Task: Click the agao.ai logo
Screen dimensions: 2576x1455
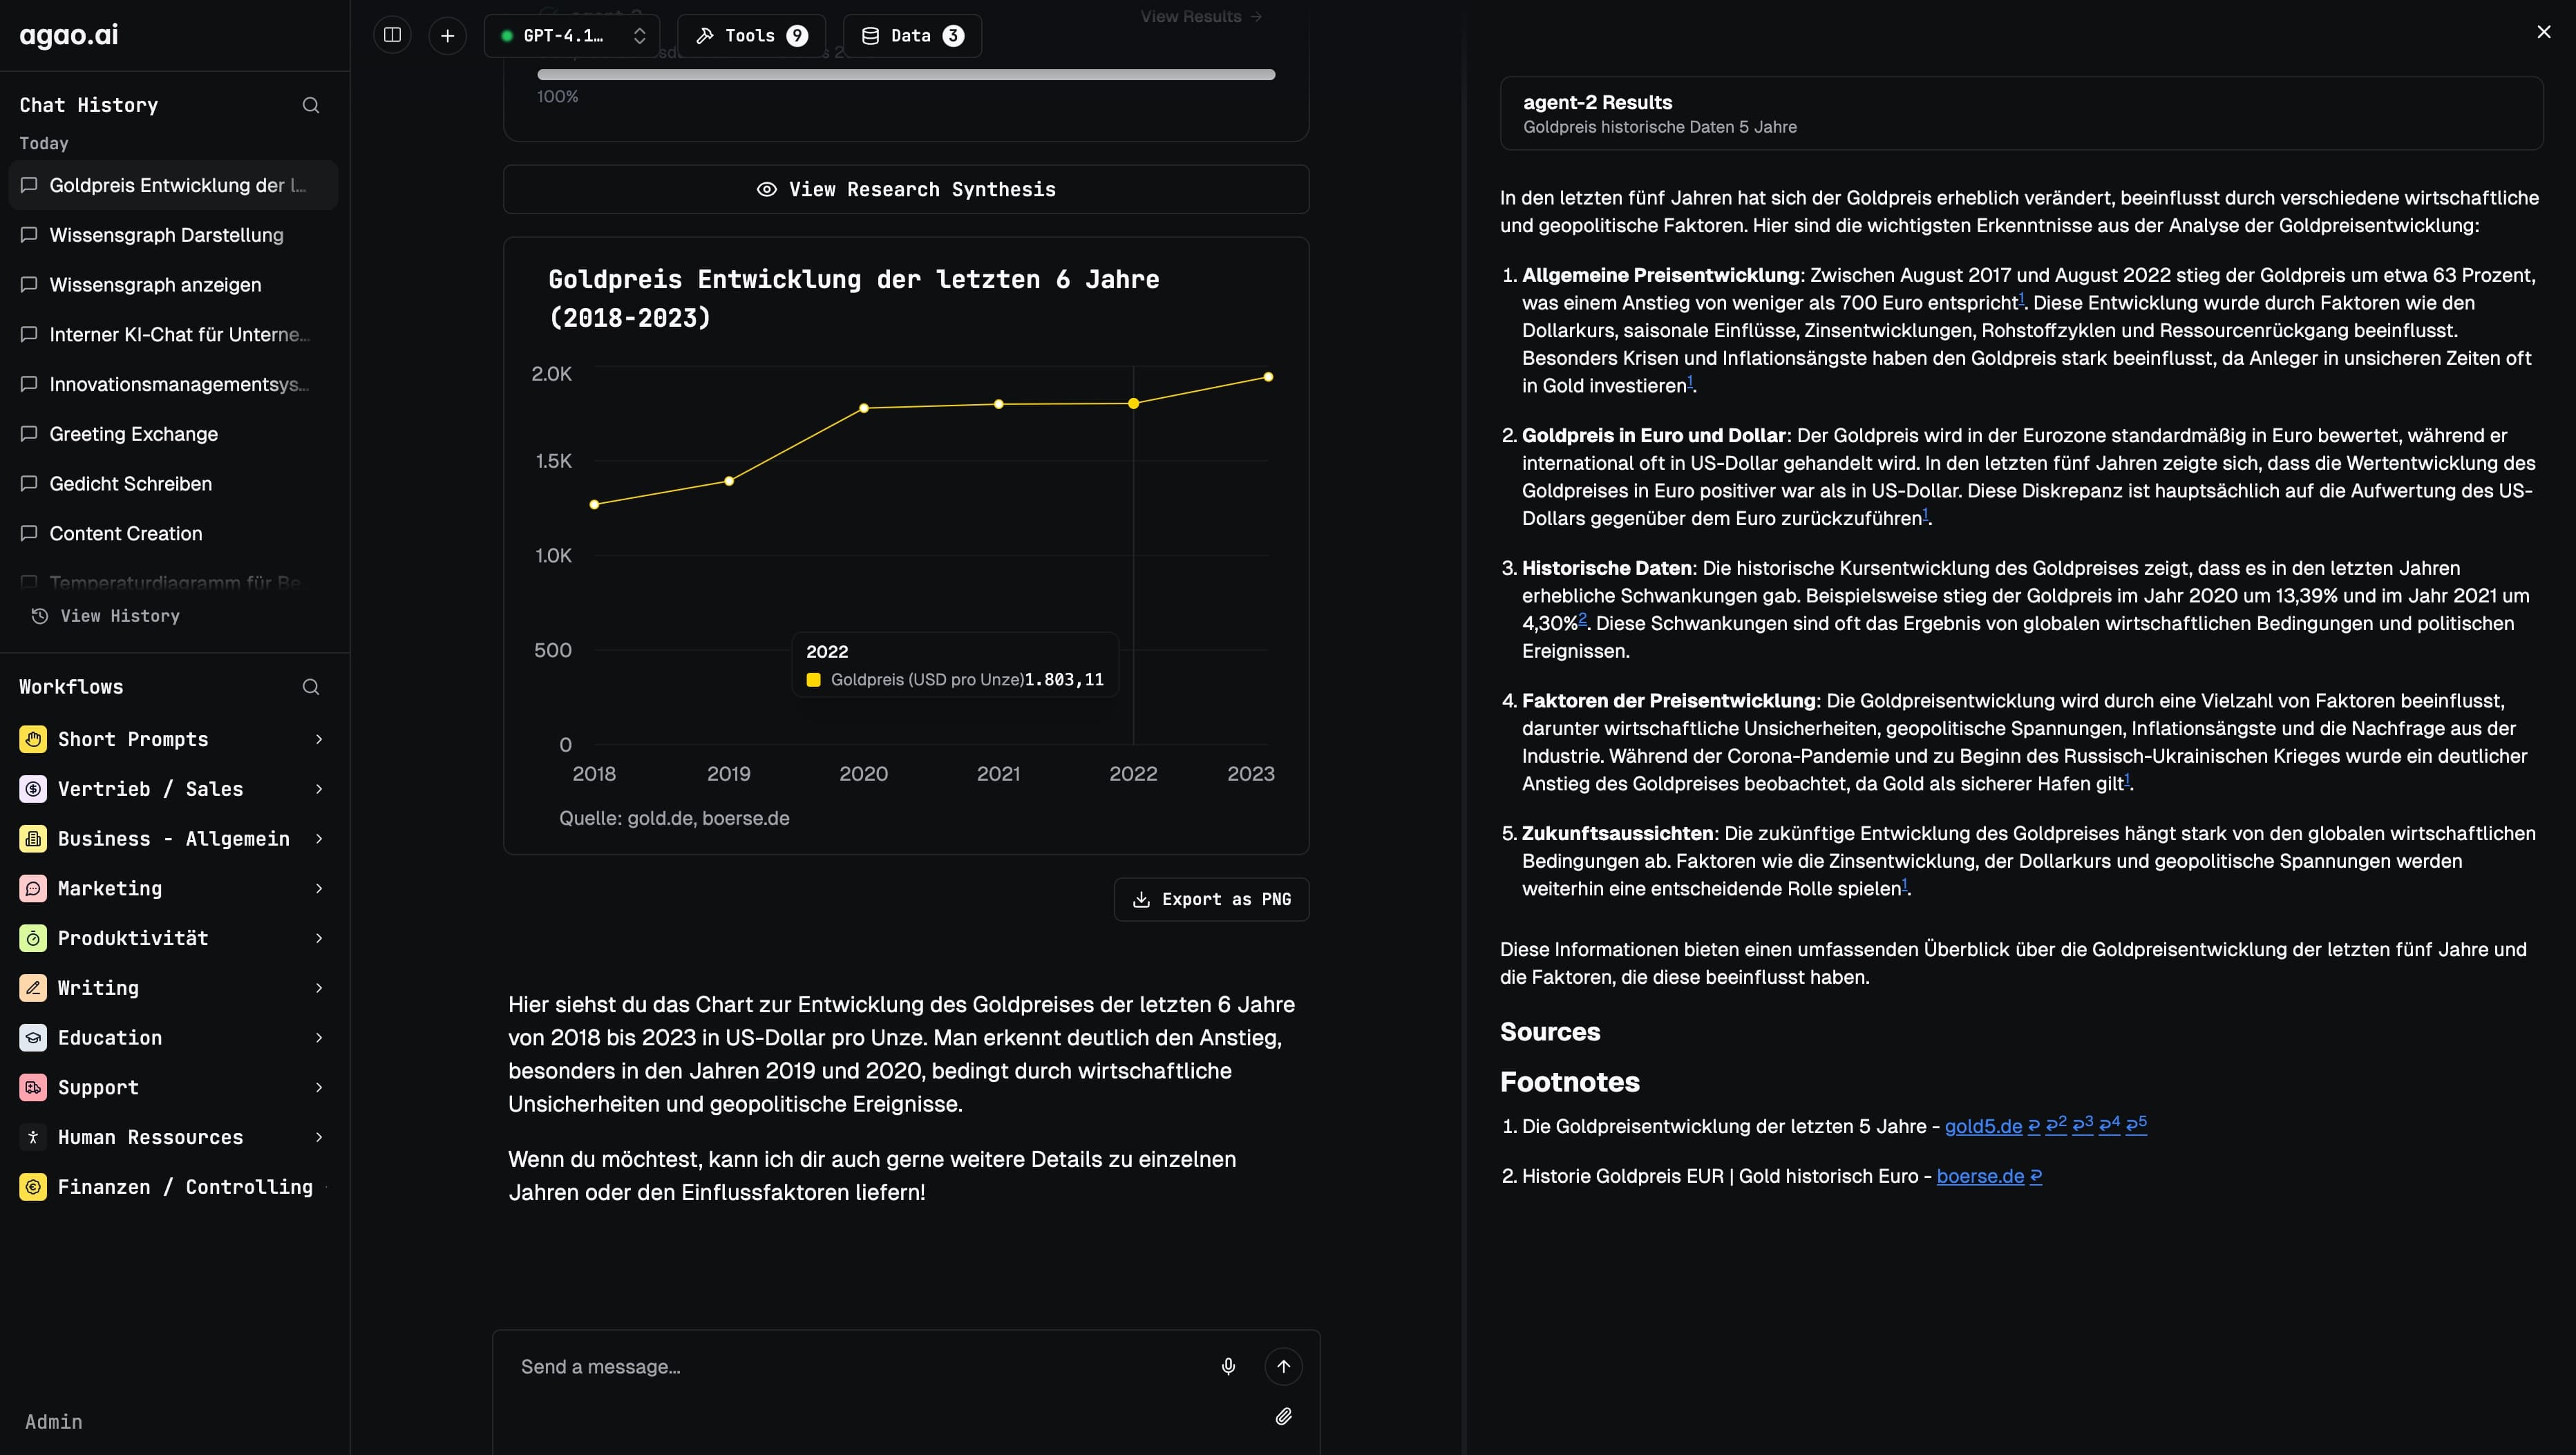Action: [x=69, y=35]
